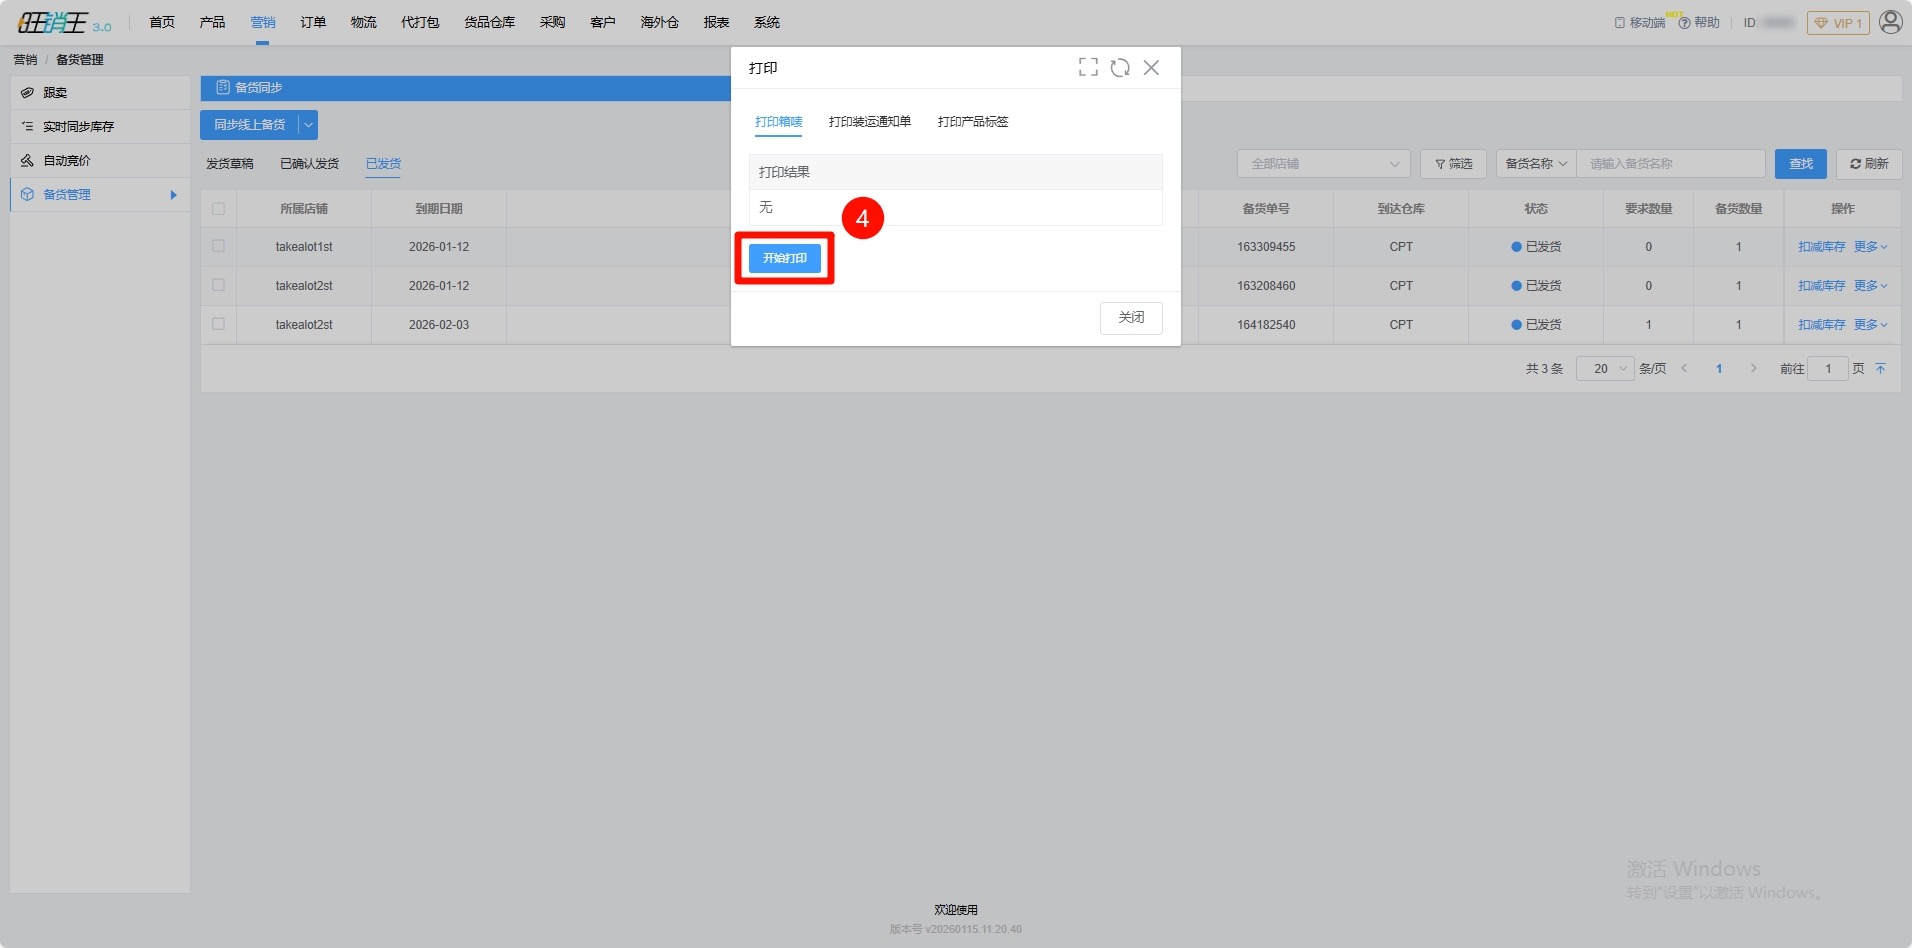Viewport: 1912px width, 948px height.
Task: Click the 开始打印 button
Action: coord(785,258)
